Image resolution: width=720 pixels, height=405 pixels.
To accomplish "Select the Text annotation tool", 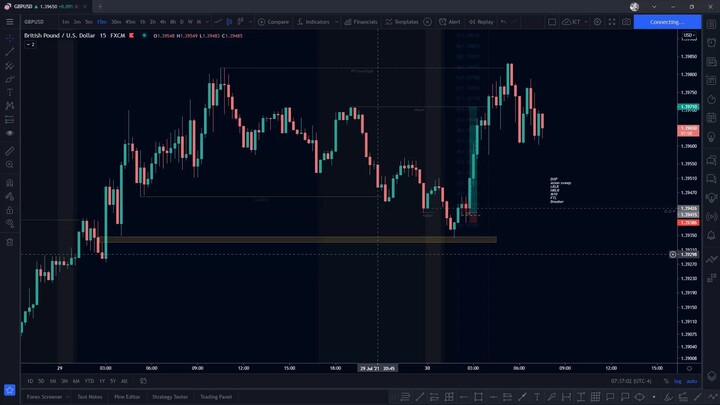I will click(x=10, y=92).
